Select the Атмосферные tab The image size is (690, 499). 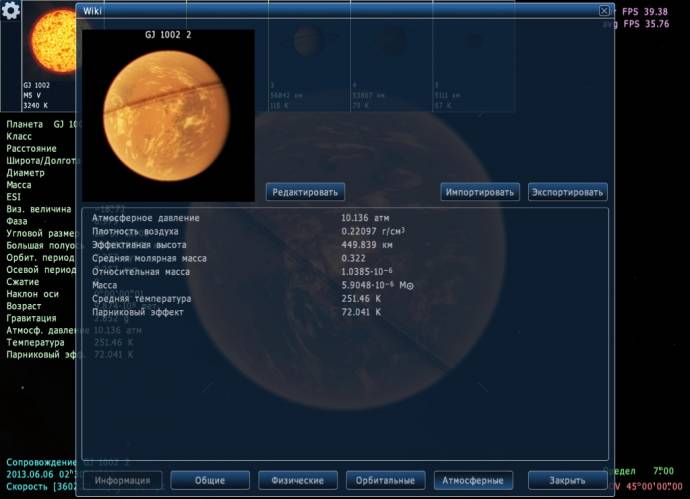[473, 481]
